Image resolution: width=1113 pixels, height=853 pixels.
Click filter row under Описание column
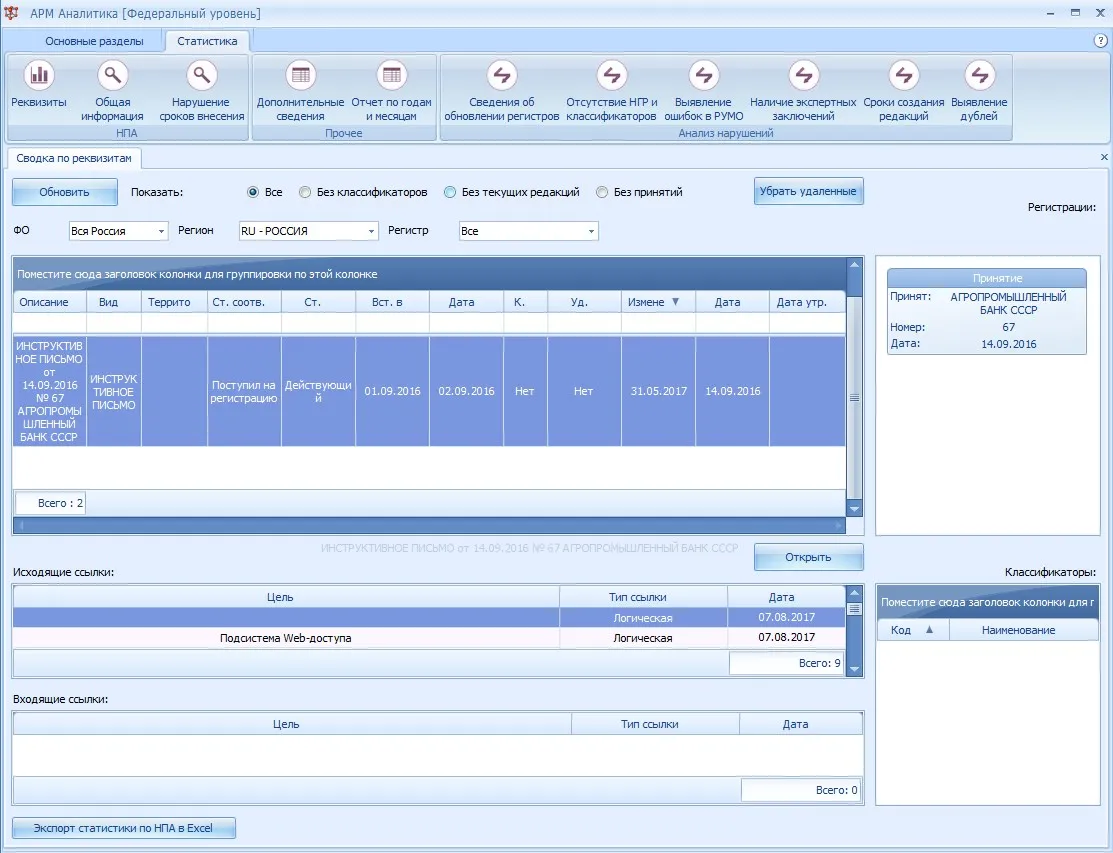[x=50, y=324]
